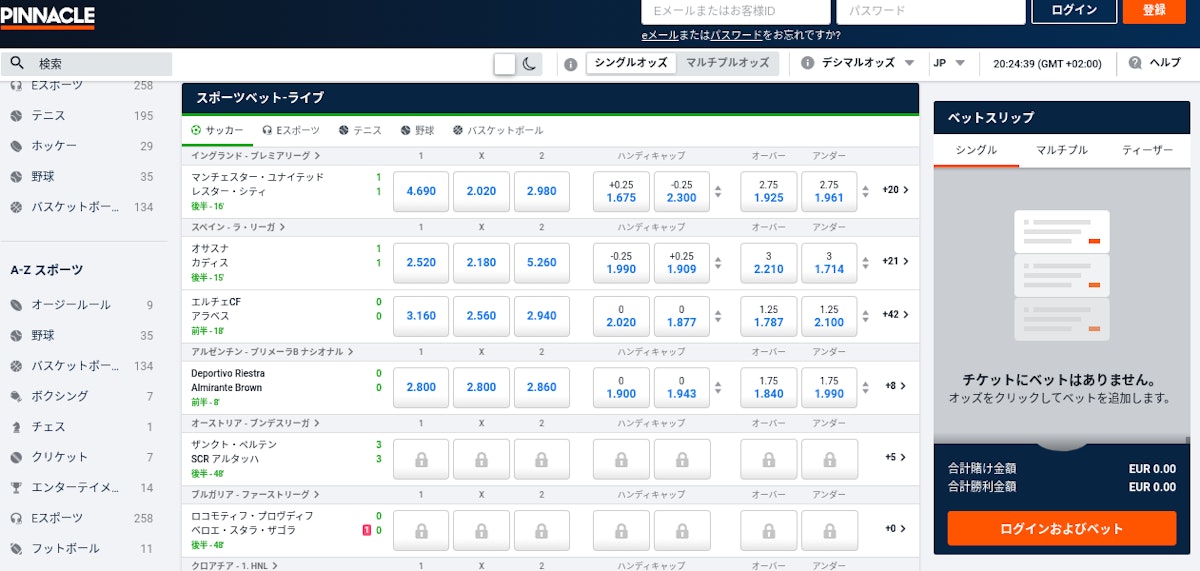Expand オーストリア - ブンデスリーガ league header
Image resolution: width=1200 pixels, height=571 pixels.
coord(255,423)
